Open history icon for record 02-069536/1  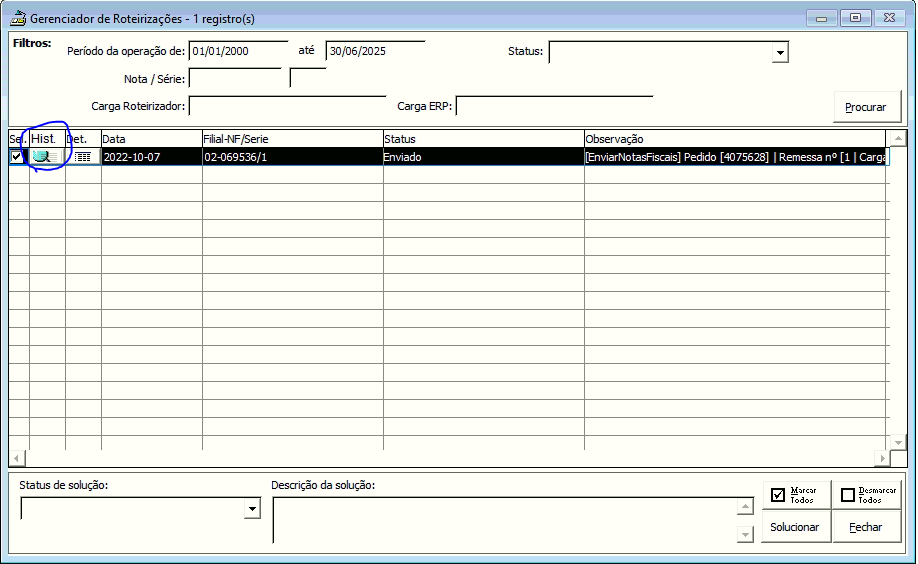(47, 157)
